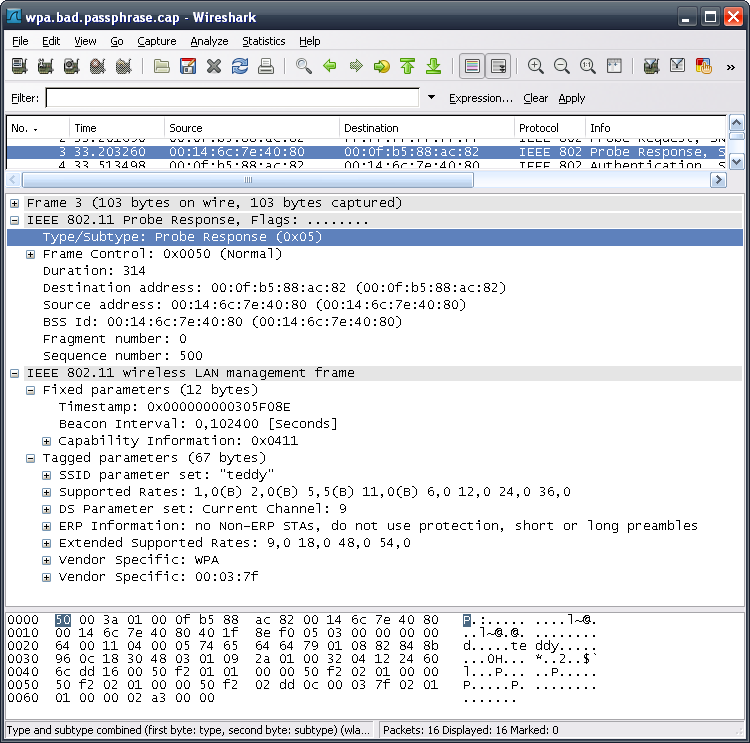Toggle auto scroll in live capture
The image size is (750, 743).
[x=497, y=67]
